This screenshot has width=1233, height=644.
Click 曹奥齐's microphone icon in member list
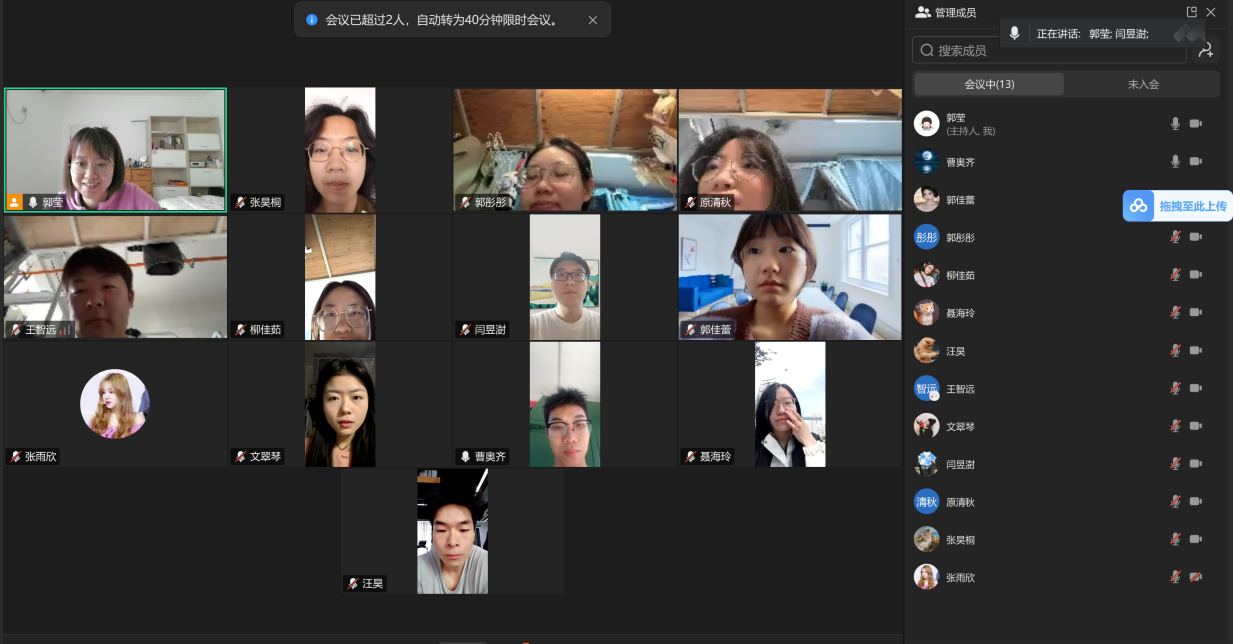1176,161
